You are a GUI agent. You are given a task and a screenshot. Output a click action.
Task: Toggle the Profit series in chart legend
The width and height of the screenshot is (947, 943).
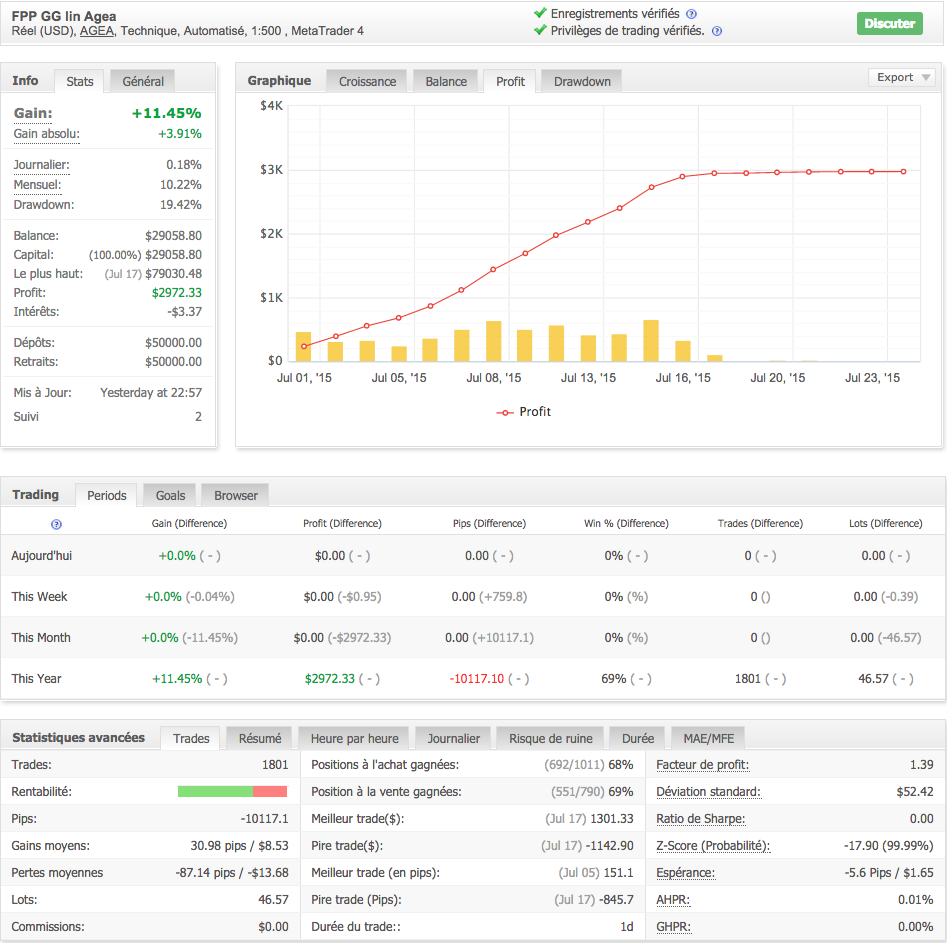coord(523,411)
